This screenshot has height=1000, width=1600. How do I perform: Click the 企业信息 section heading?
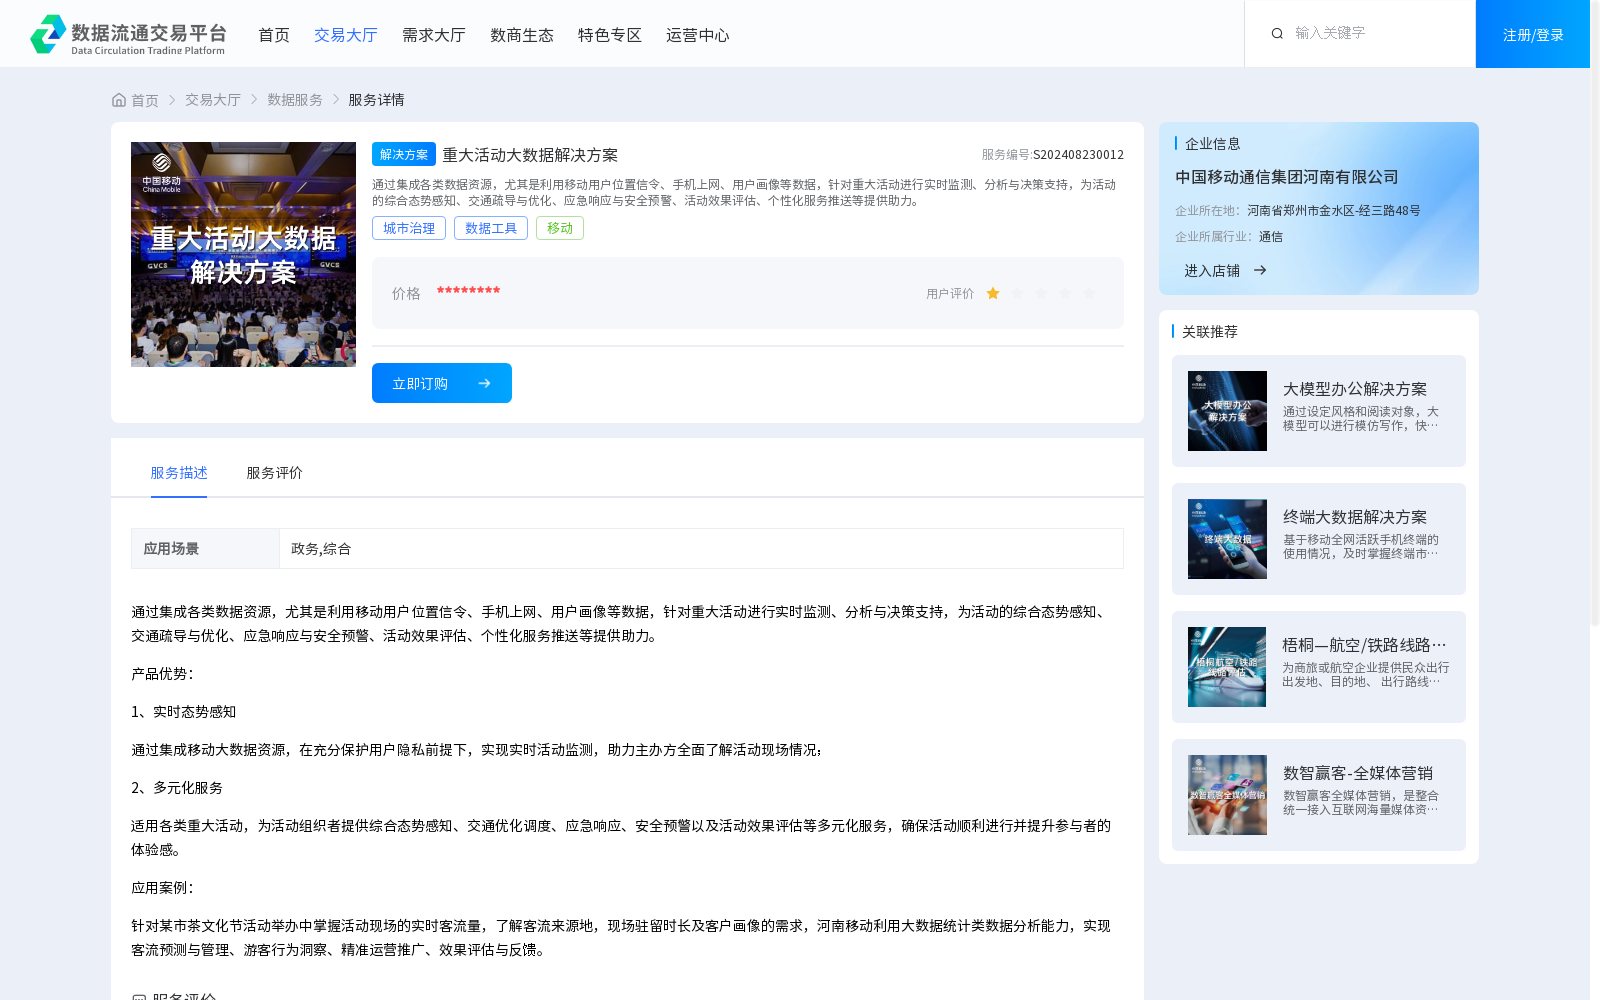tap(1213, 144)
